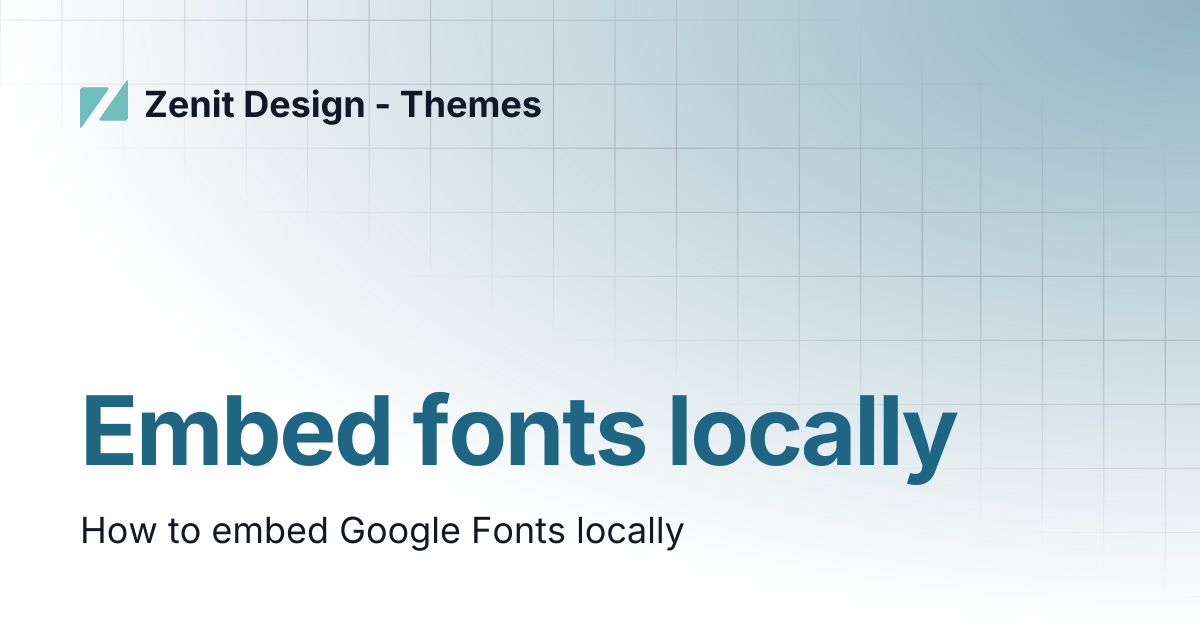
Task: Click the 'Zenit Design - Themes' title text
Action: coord(343,104)
